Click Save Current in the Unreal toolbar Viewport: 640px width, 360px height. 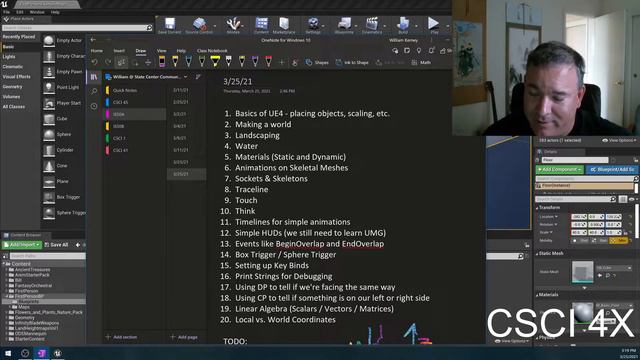click(170, 25)
